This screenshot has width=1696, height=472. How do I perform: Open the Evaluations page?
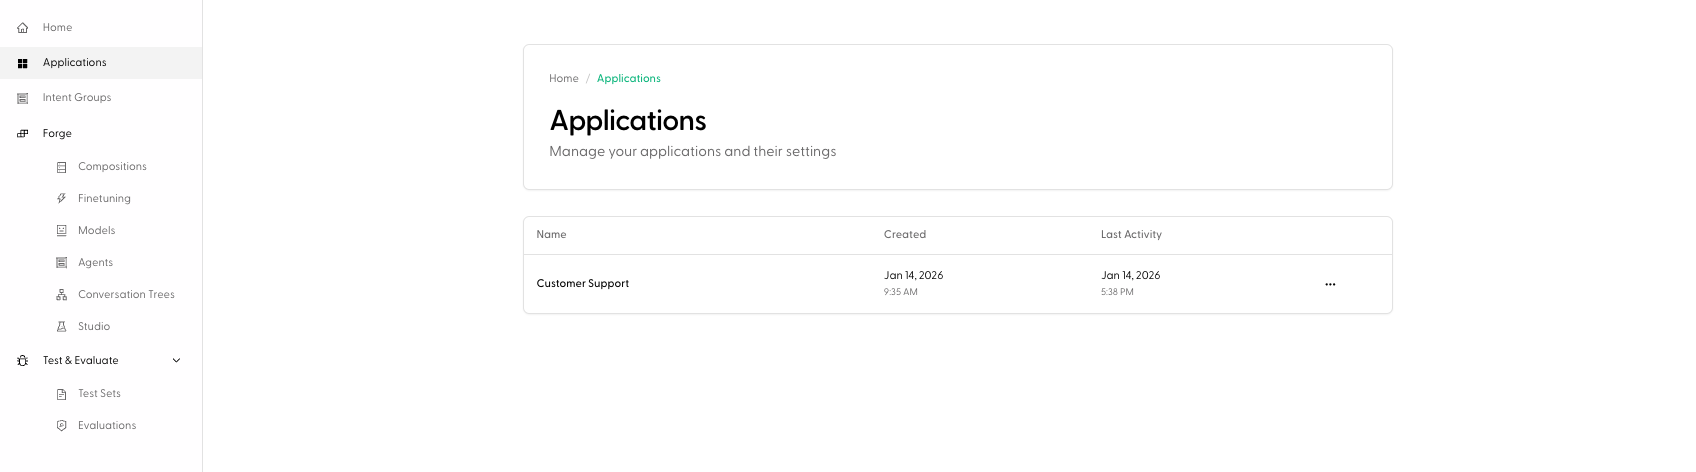(107, 426)
